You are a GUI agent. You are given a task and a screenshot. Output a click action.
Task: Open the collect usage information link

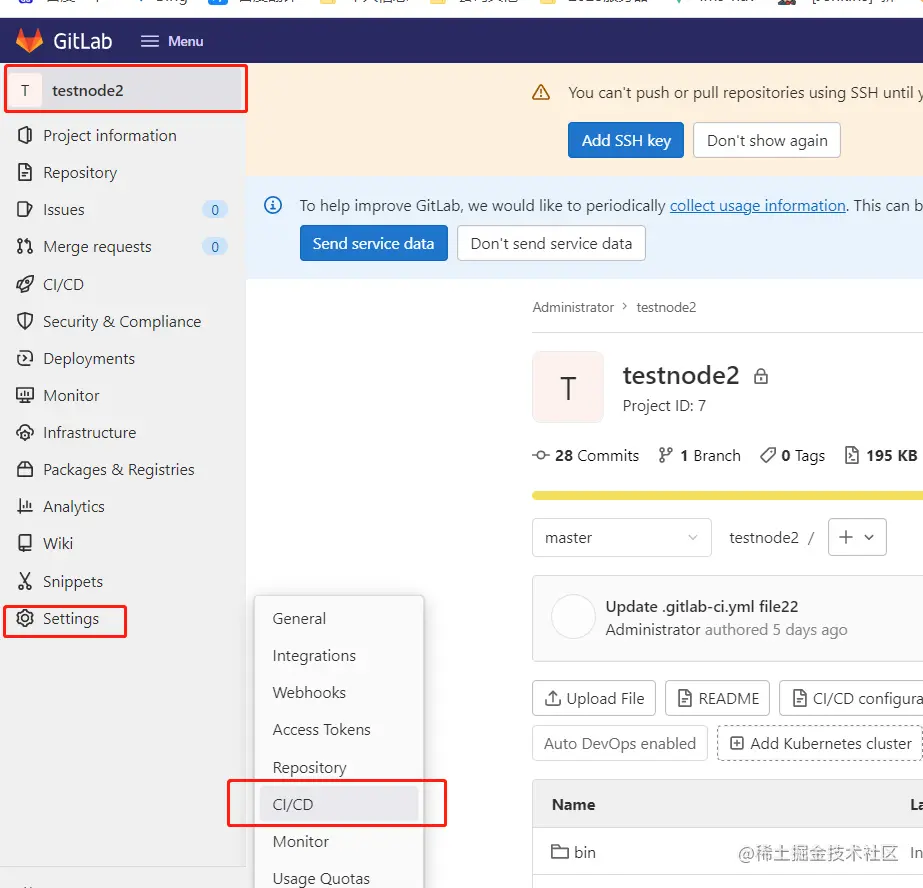(x=758, y=205)
